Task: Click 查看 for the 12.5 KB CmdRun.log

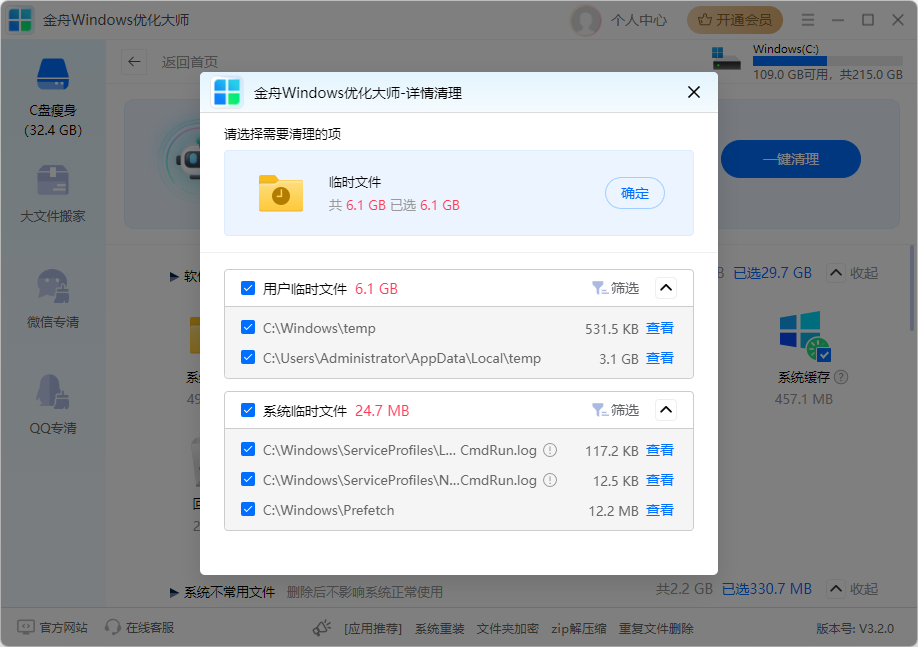Action: click(660, 480)
